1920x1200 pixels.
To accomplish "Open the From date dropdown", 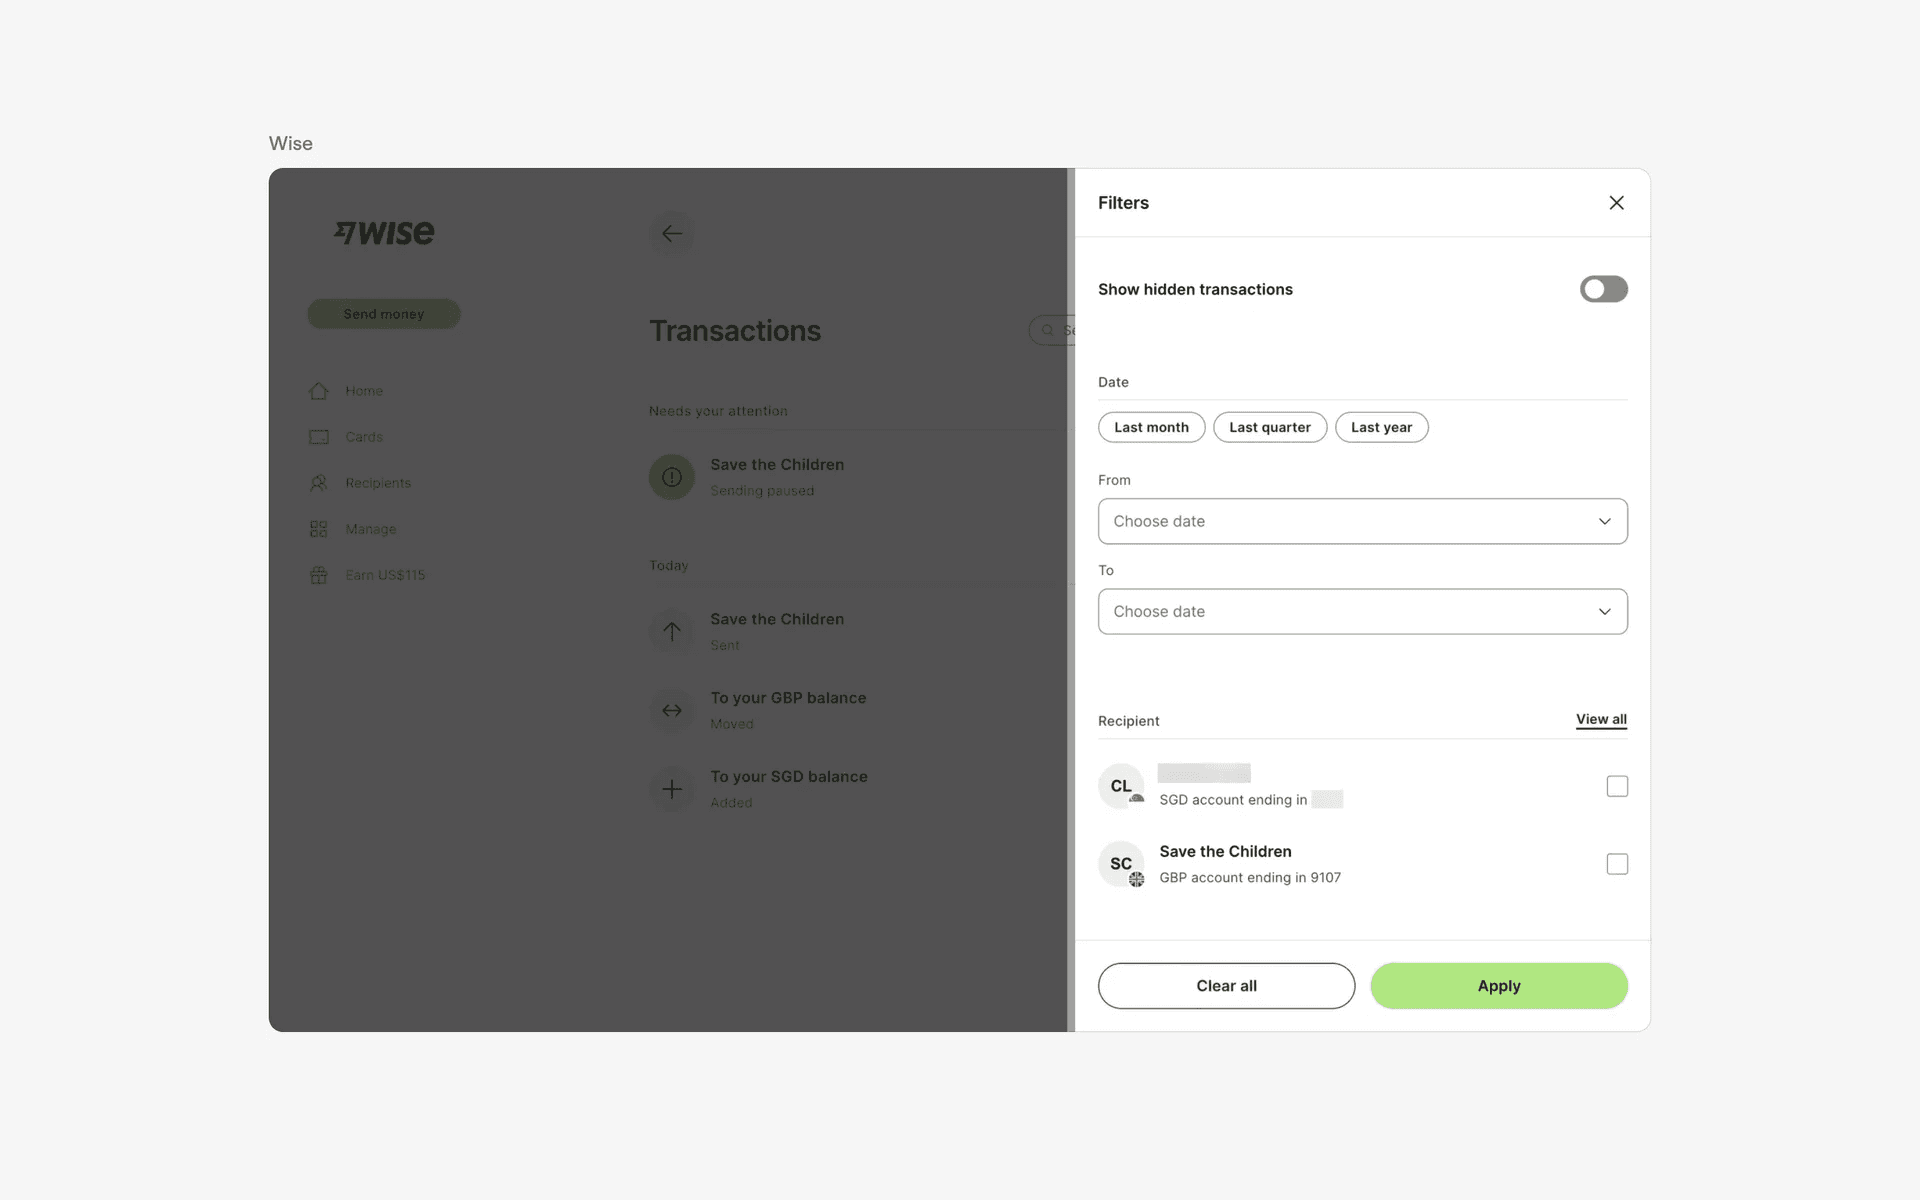I will (x=1362, y=521).
